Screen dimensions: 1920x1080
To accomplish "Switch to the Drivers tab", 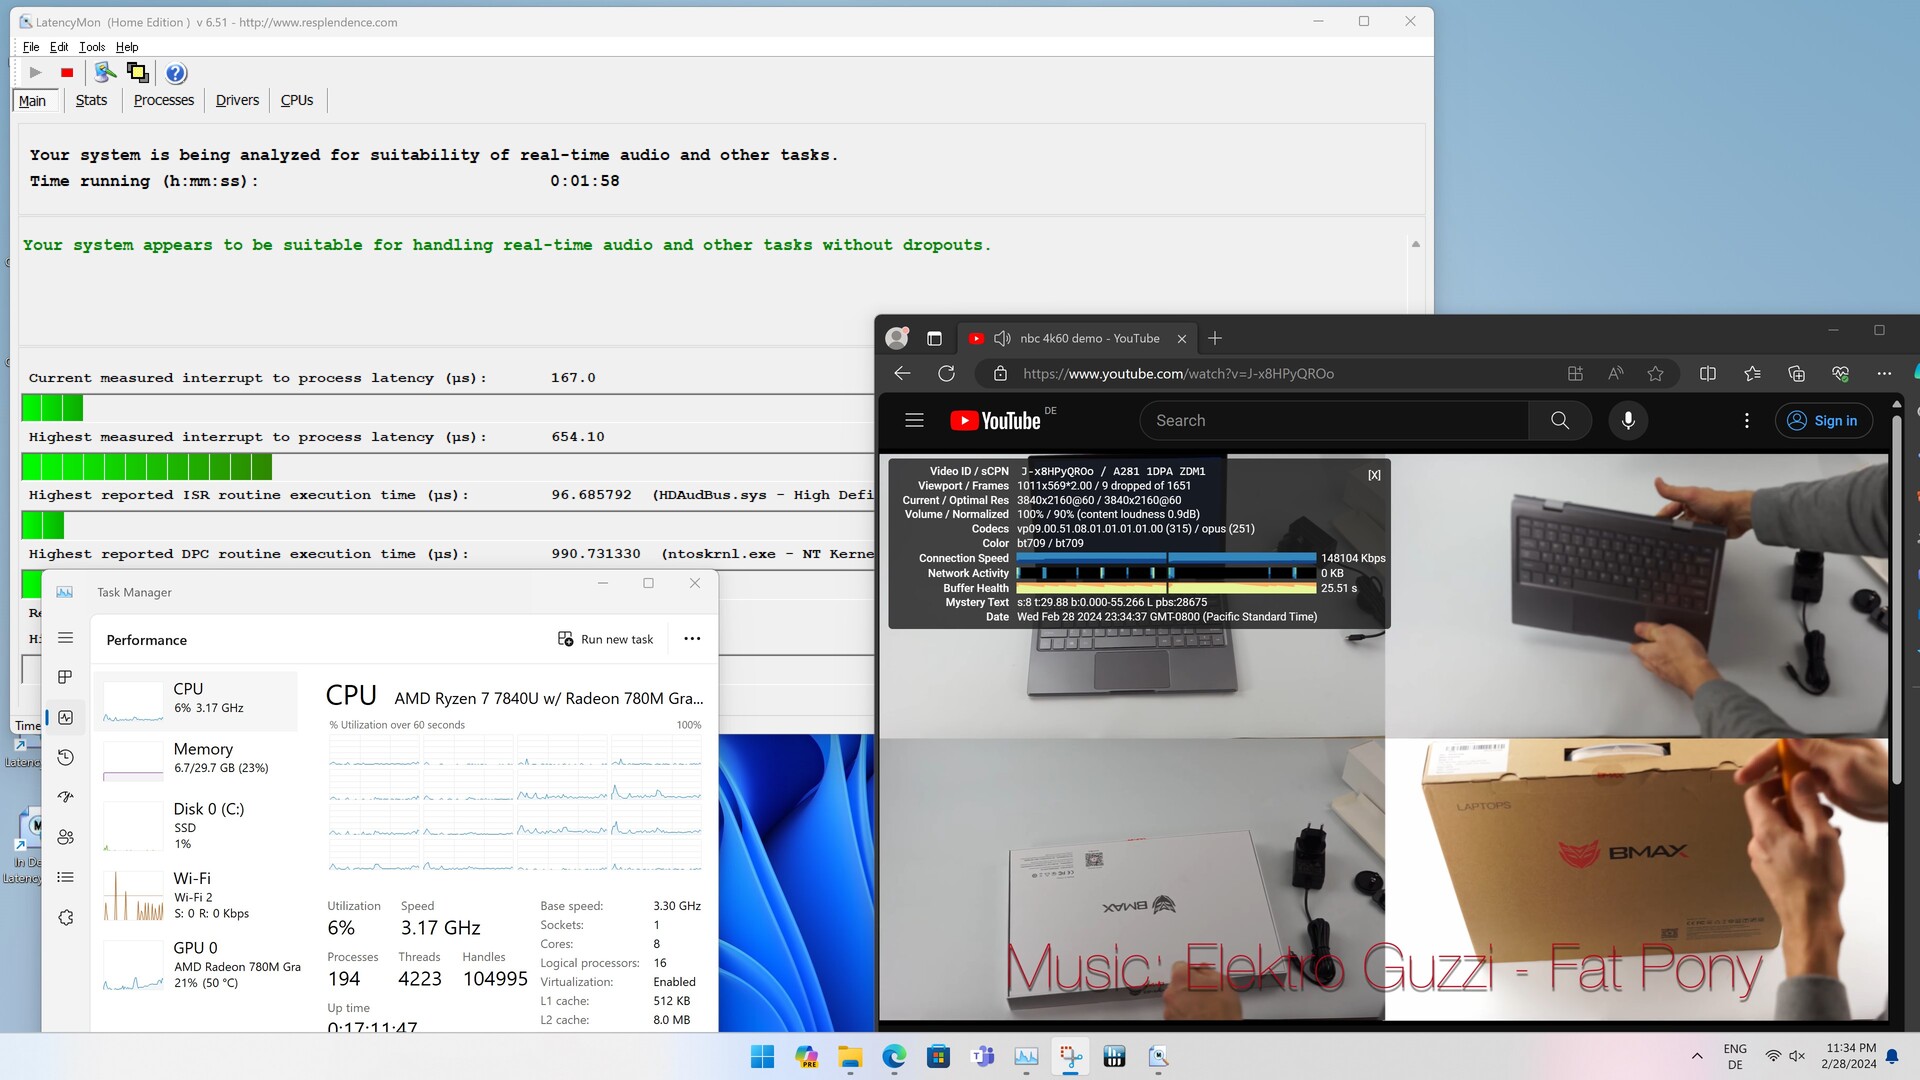I will (x=237, y=100).
